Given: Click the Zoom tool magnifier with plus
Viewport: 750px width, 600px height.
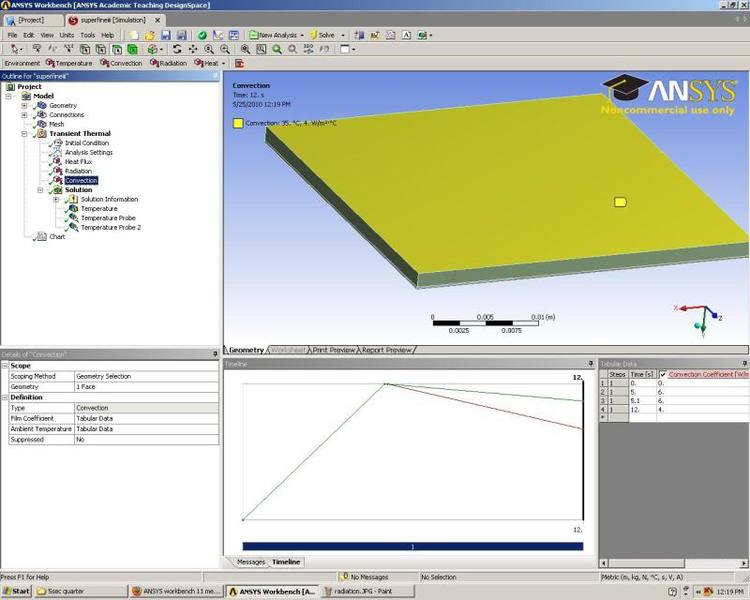Looking at the screenshot, I should coord(209,49).
